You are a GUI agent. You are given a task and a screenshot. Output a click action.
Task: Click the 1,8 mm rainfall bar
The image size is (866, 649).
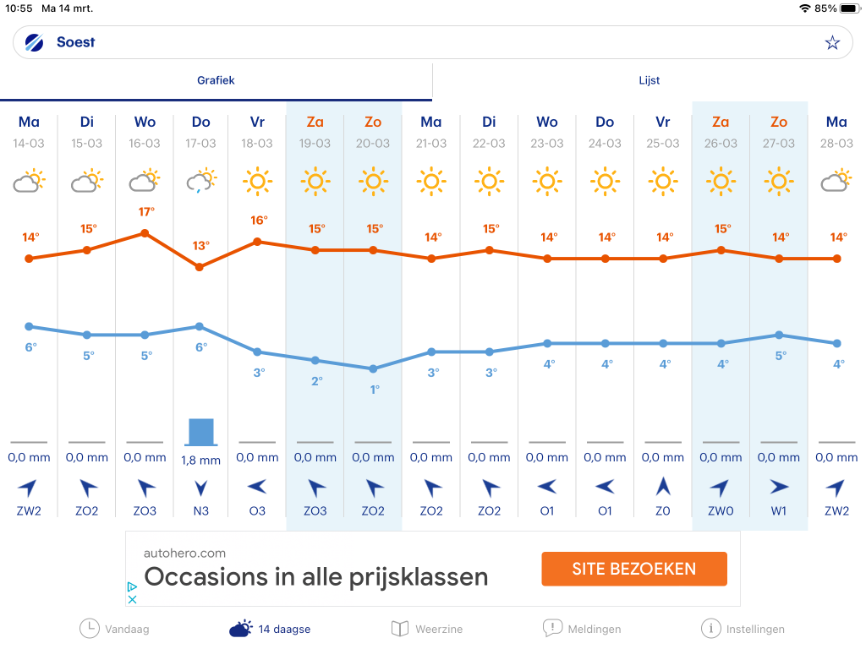[x=201, y=432]
